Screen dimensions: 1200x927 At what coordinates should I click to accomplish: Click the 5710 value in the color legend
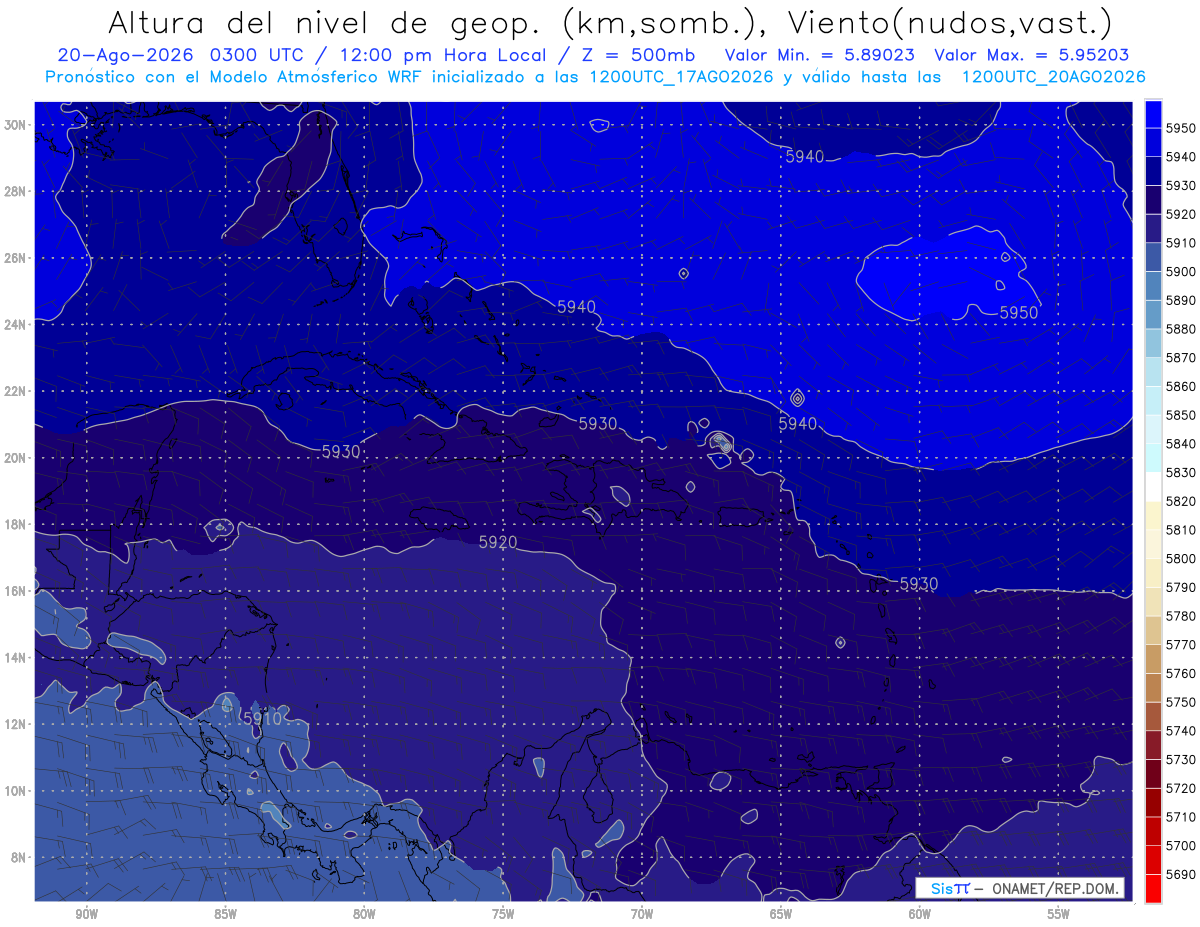(1180, 817)
